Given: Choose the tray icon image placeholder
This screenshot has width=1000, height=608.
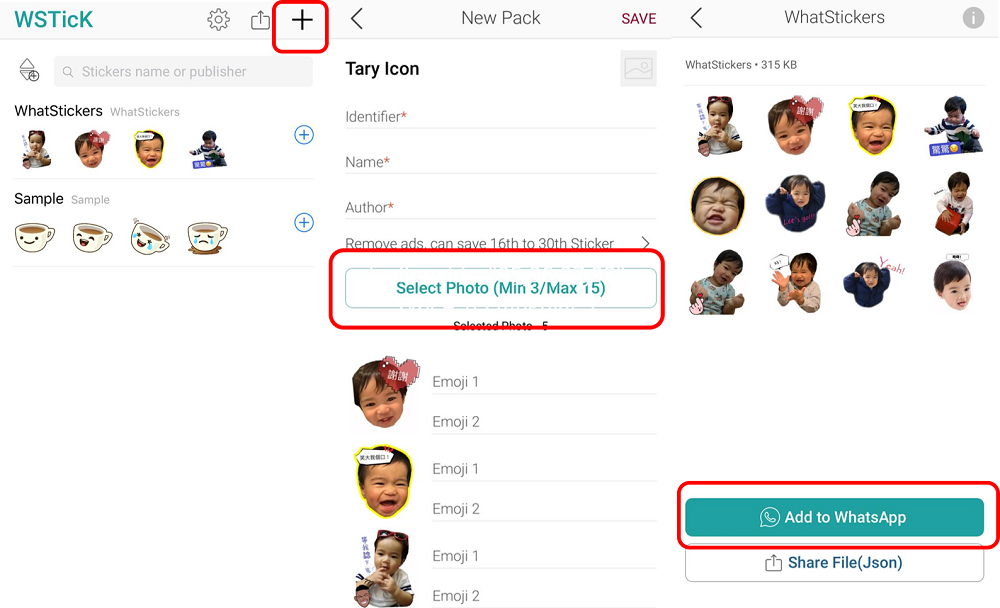Looking at the screenshot, I should click(638, 68).
